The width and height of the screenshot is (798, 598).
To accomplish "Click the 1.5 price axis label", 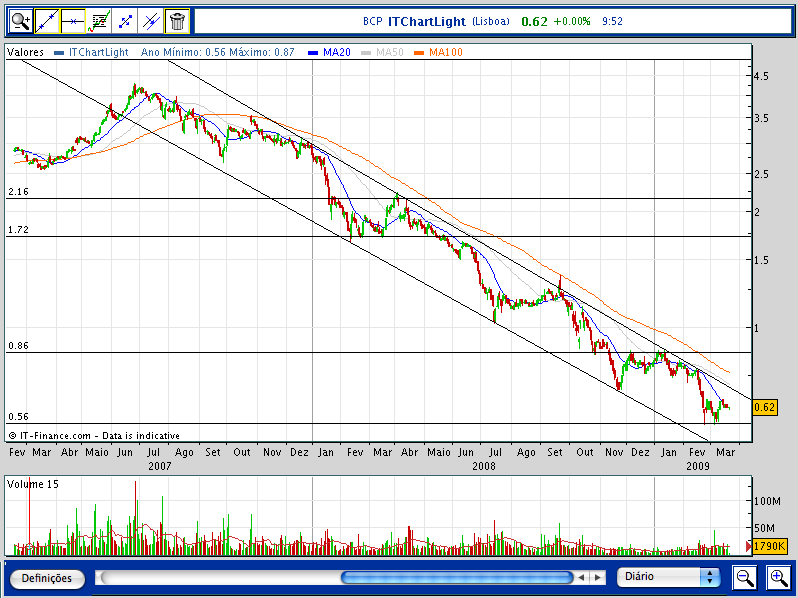I will (x=761, y=261).
